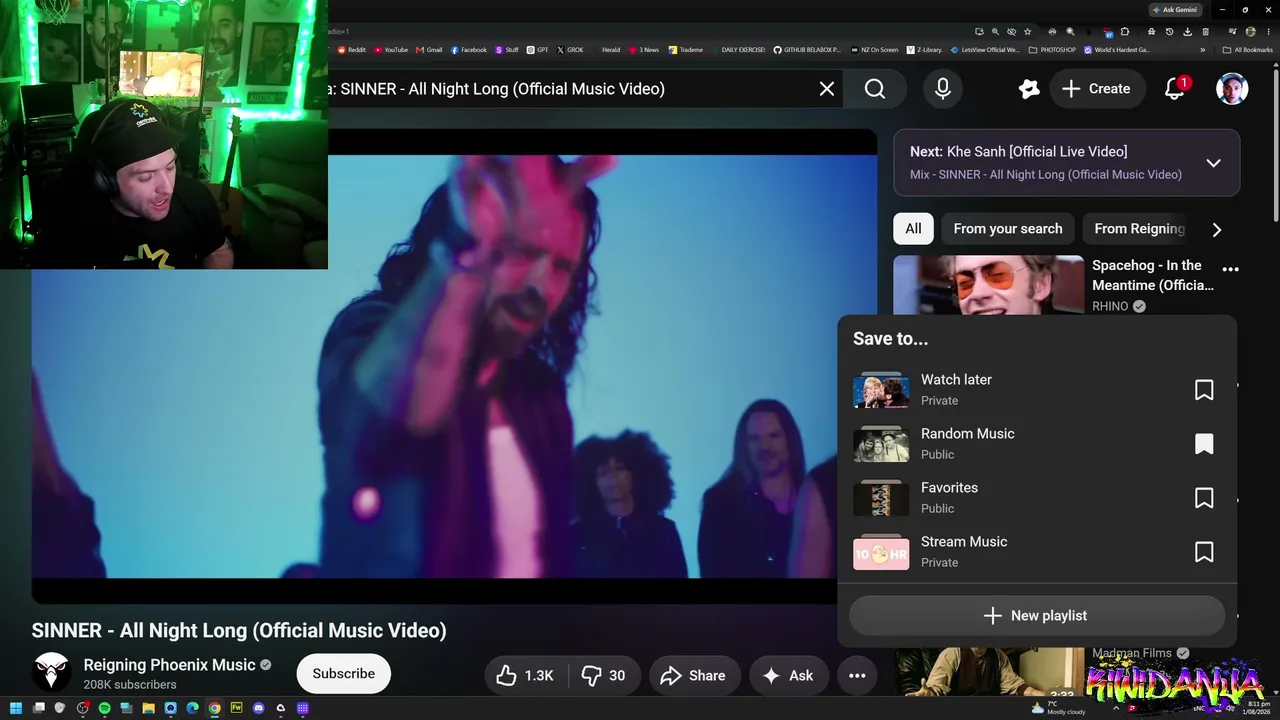The image size is (1280, 720).
Task: Click the sparkle icon beside Create
Action: pyautogui.click(x=1029, y=89)
